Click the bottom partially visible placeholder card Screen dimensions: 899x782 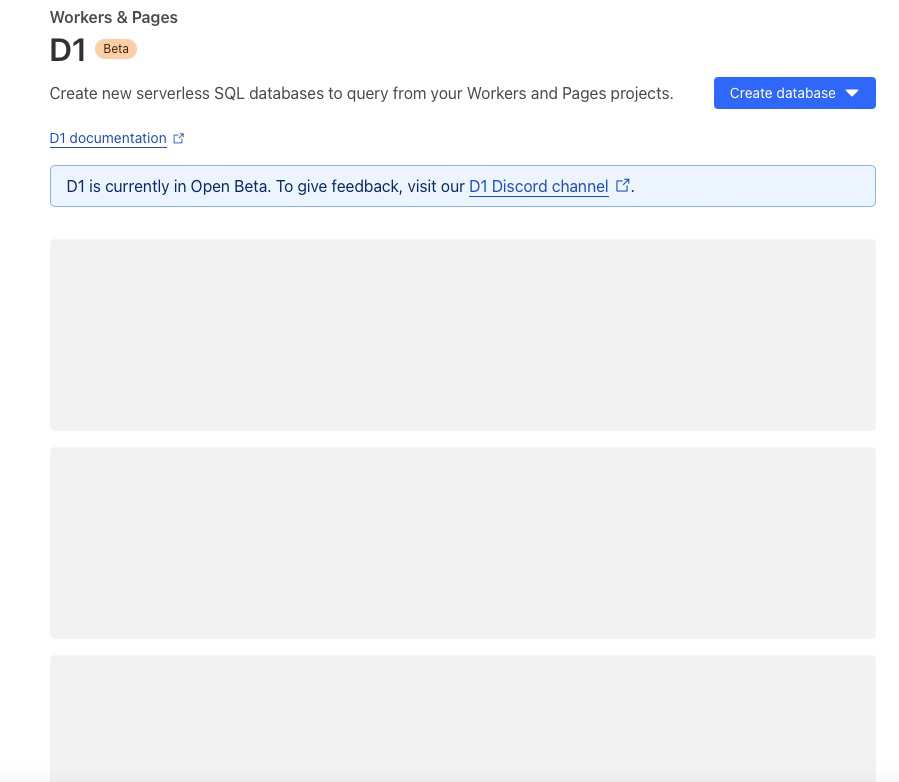tap(462, 718)
